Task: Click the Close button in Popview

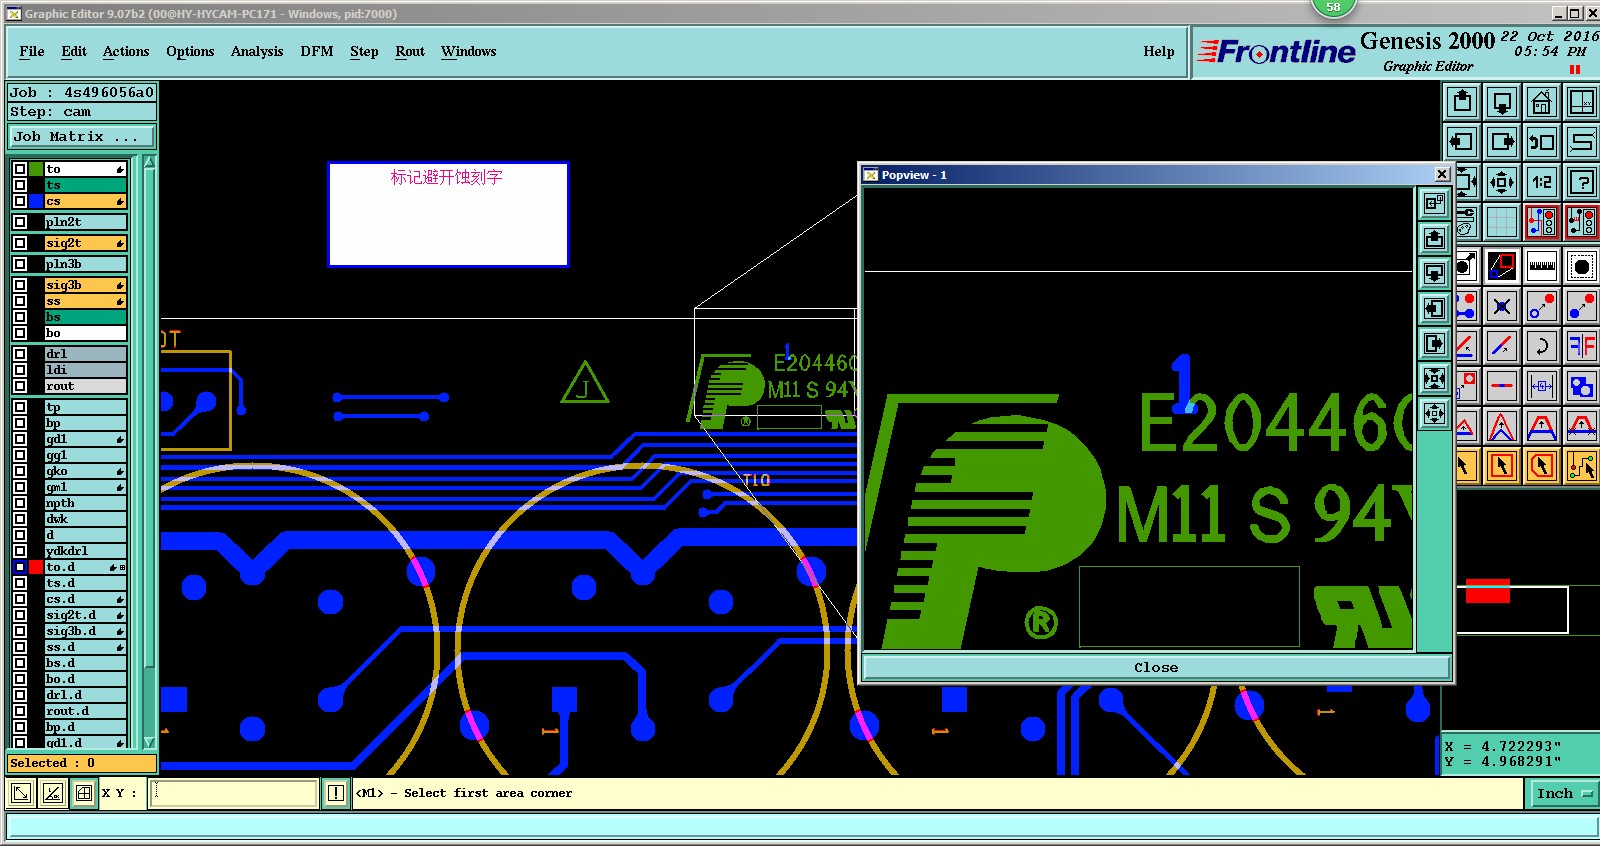Action: pos(1156,668)
